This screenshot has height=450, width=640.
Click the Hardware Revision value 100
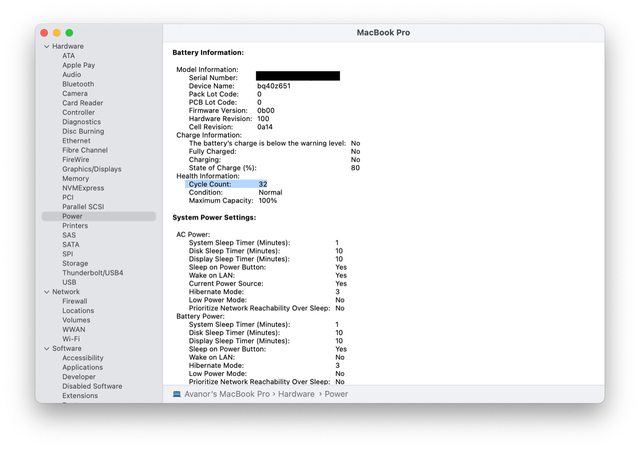click(x=263, y=118)
